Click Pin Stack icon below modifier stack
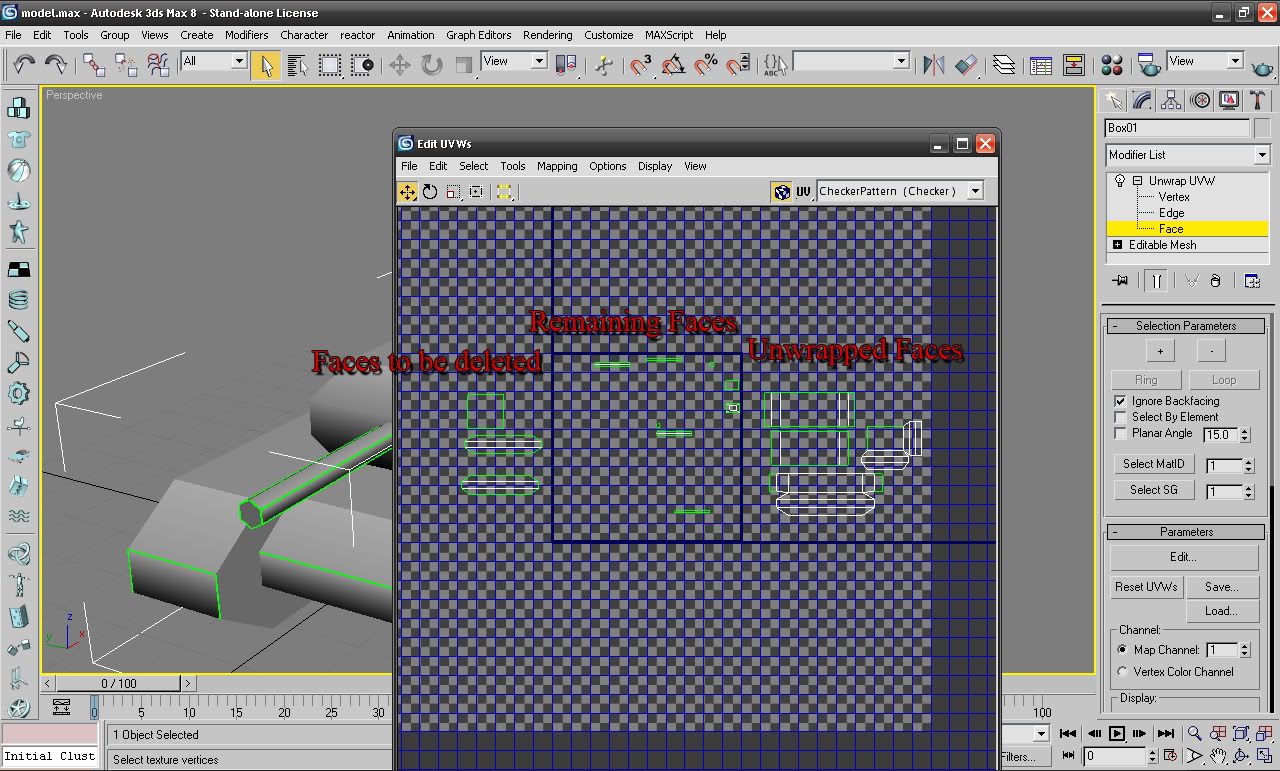The width and height of the screenshot is (1280, 771). tap(1120, 281)
